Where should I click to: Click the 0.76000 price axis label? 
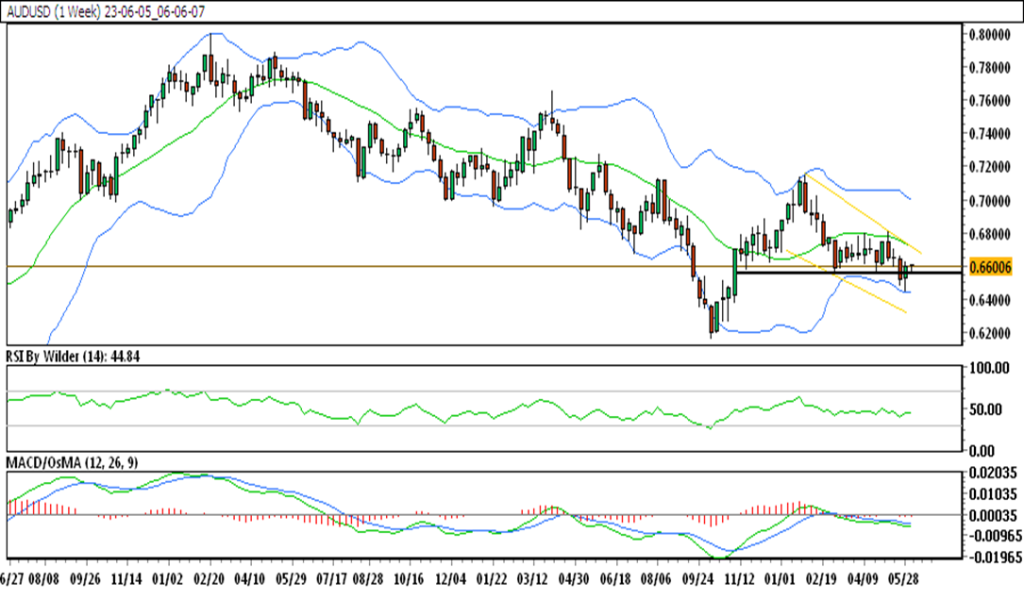(x=989, y=101)
